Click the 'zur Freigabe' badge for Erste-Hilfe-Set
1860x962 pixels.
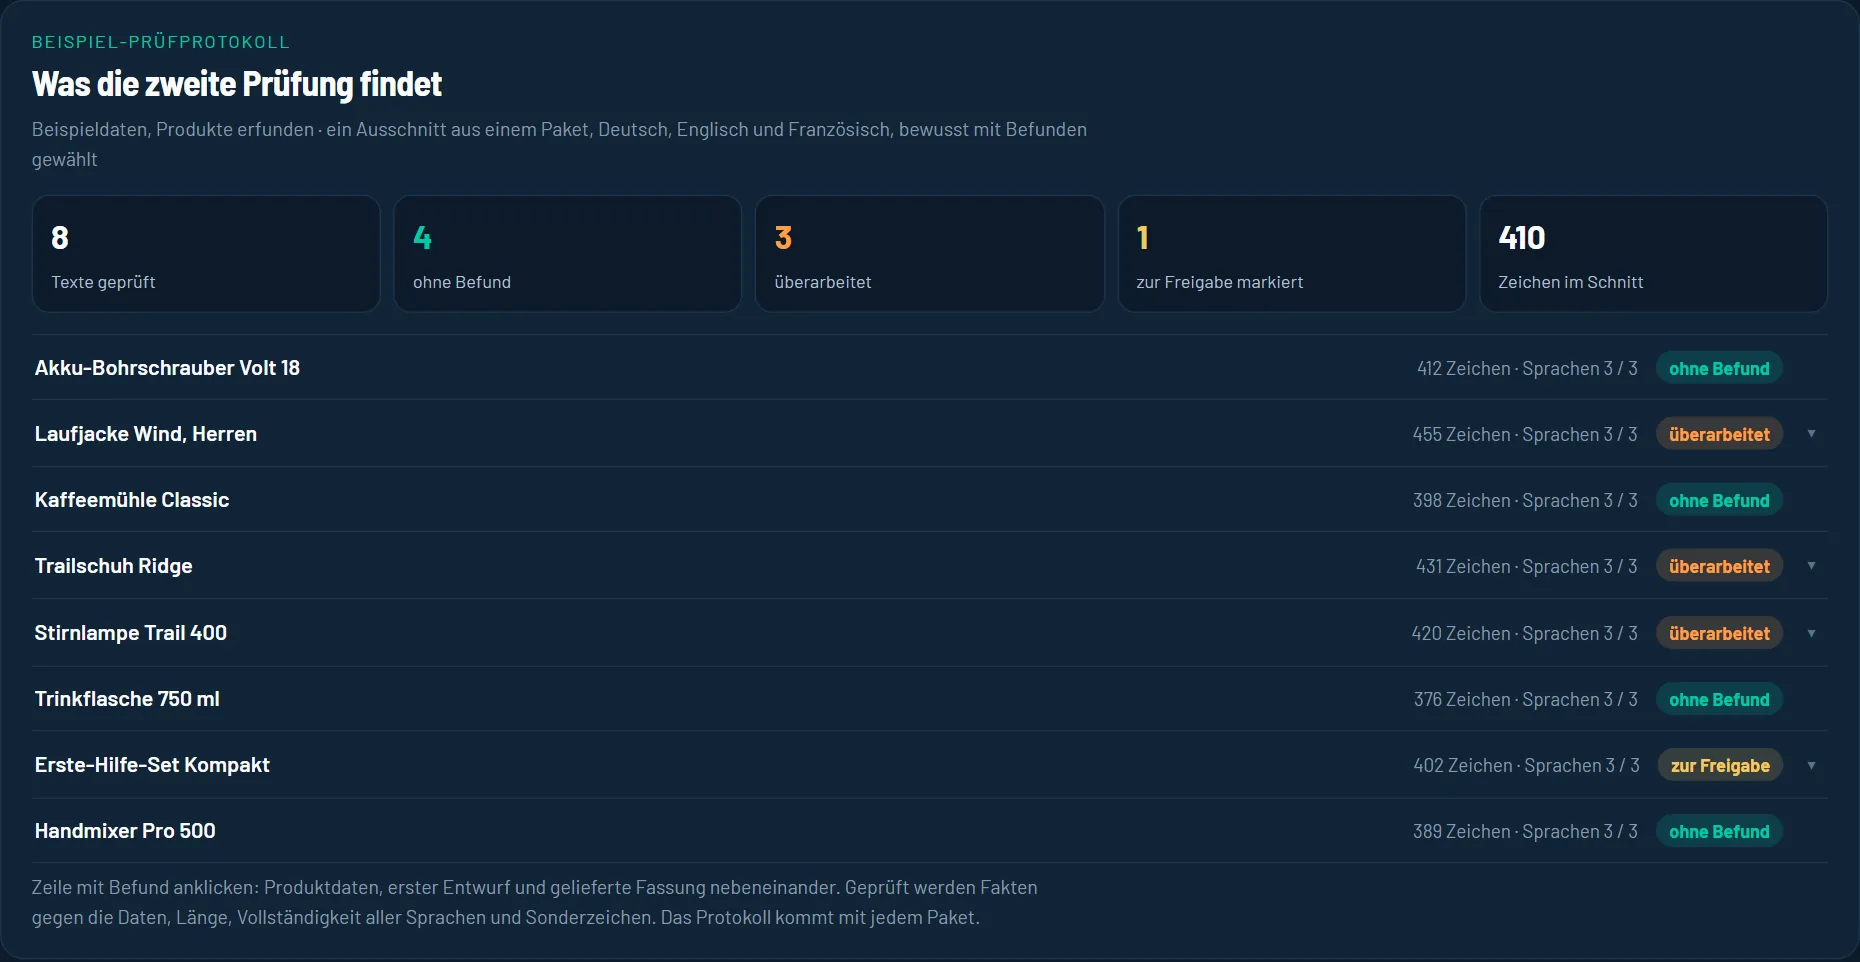pyautogui.click(x=1720, y=765)
